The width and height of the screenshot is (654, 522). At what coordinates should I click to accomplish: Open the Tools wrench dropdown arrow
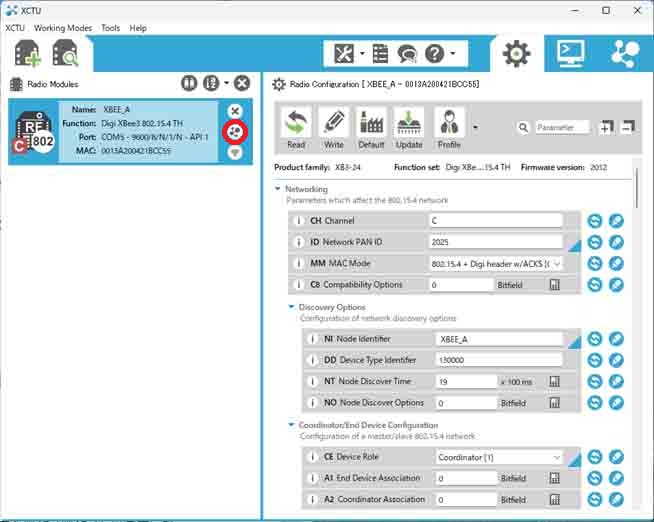pos(362,53)
